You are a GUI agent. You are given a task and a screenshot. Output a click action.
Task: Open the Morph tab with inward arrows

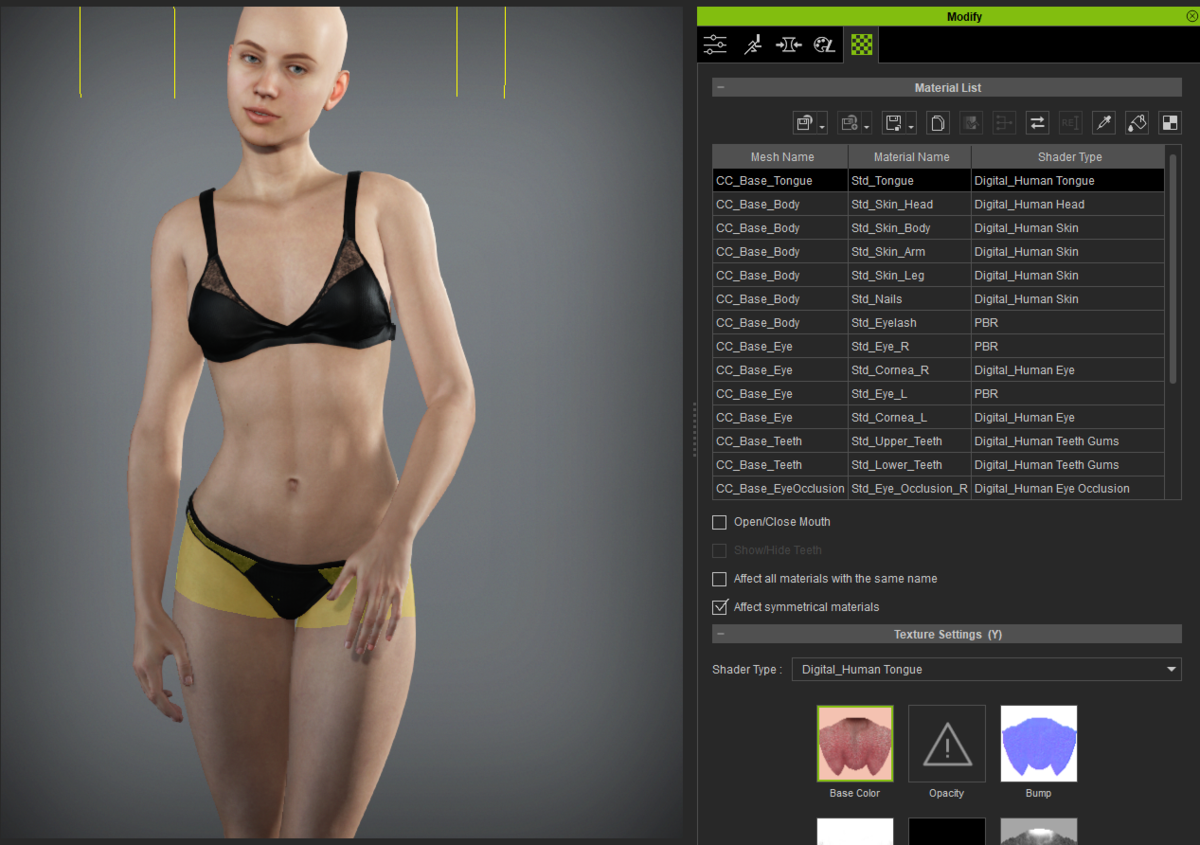tap(789, 44)
